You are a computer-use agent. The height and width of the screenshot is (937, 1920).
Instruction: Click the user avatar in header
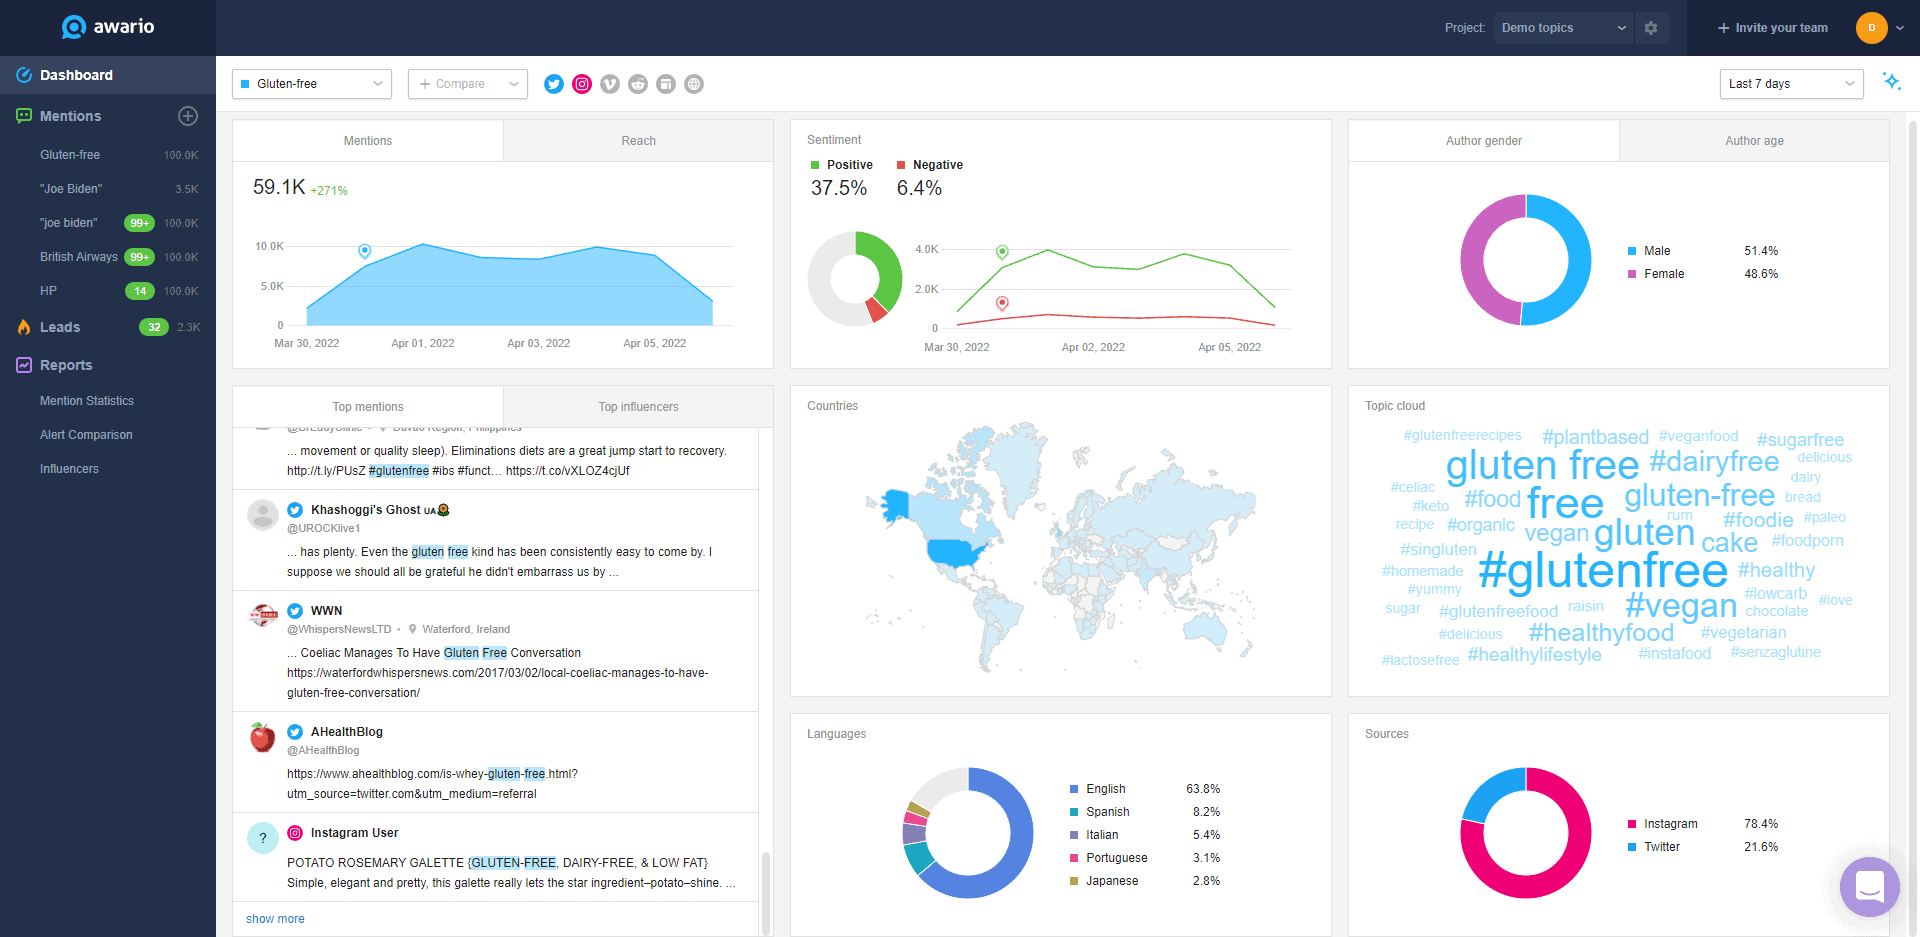[1871, 28]
